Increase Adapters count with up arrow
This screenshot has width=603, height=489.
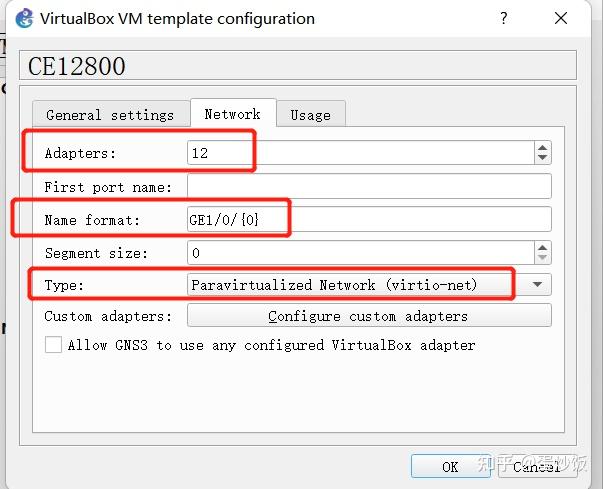542,146
